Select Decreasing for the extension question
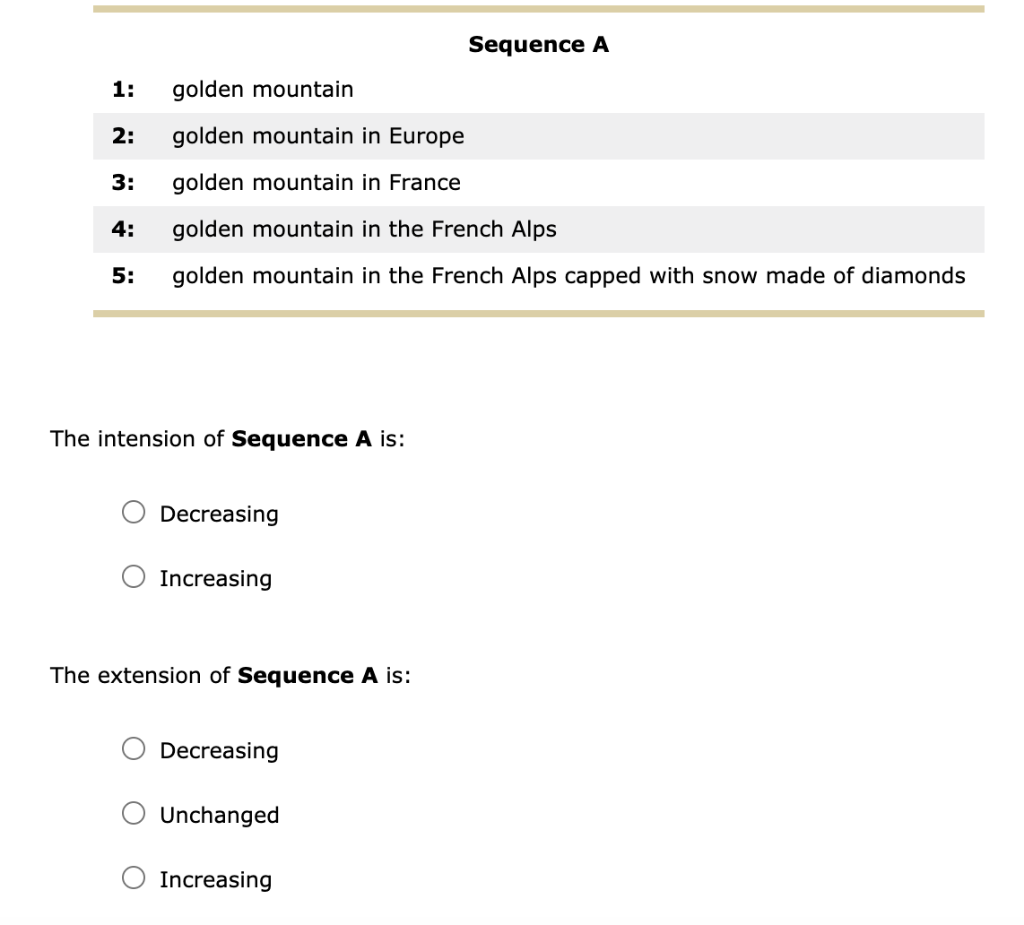Screen dimensions: 1024x925 pos(133,748)
